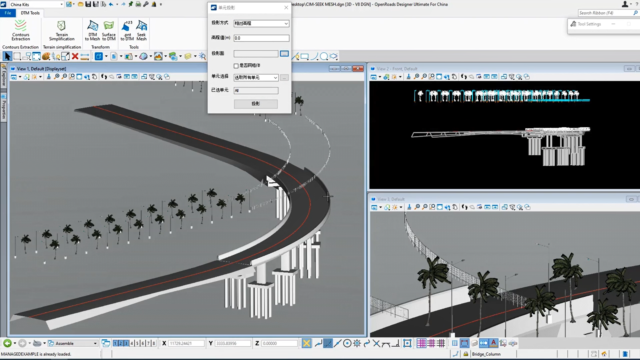Click the selected elements count field in dialog
This screenshot has width=640, height=360.
tap(256, 91)
